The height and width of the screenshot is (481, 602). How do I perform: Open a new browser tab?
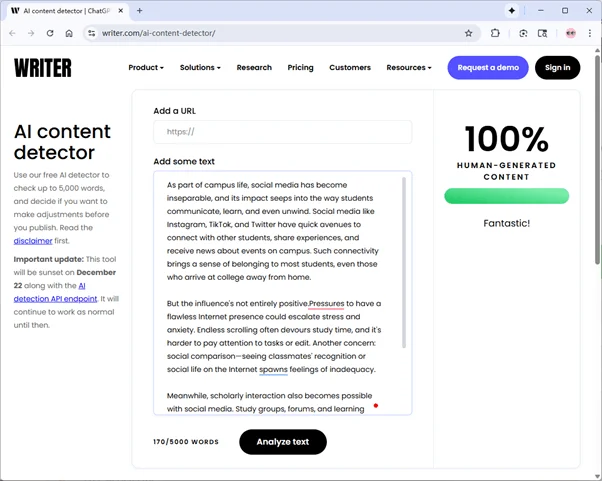139,10
